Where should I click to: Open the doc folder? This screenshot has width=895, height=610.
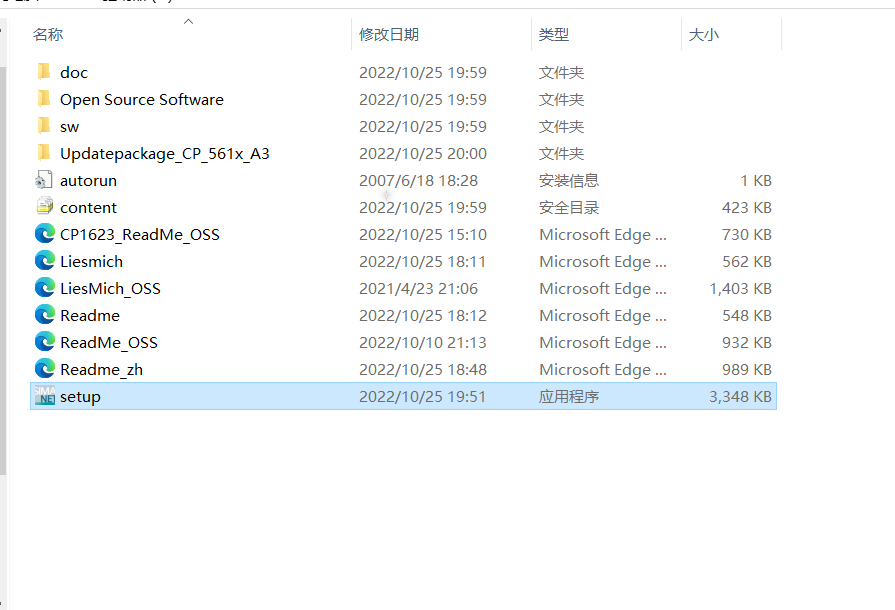pos(73,72)
